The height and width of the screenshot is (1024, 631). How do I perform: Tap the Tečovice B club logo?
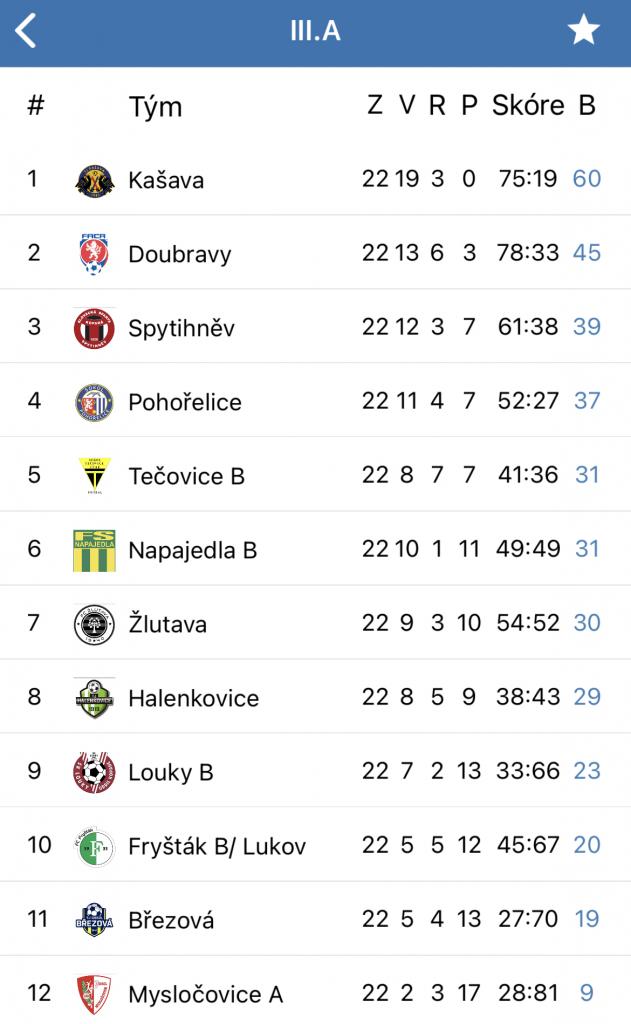(x=94, y=476)
